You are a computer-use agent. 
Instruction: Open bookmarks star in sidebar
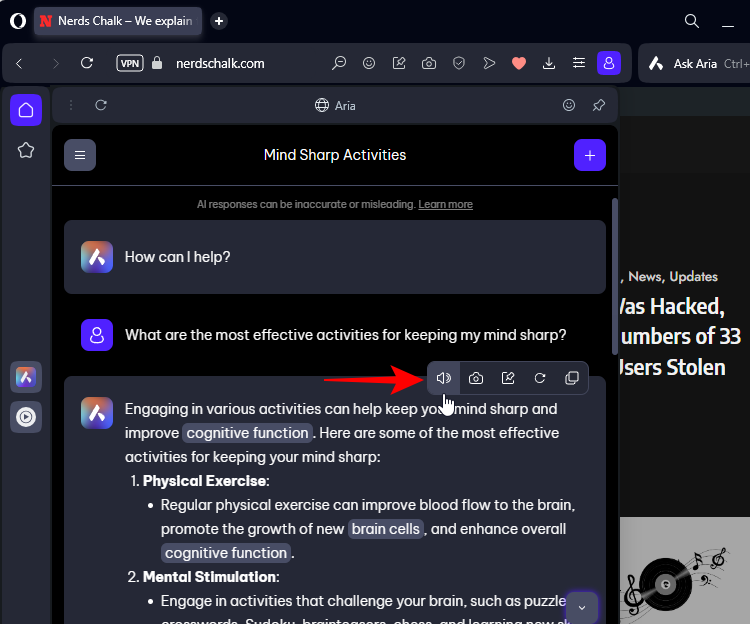[x=26, y=150]
